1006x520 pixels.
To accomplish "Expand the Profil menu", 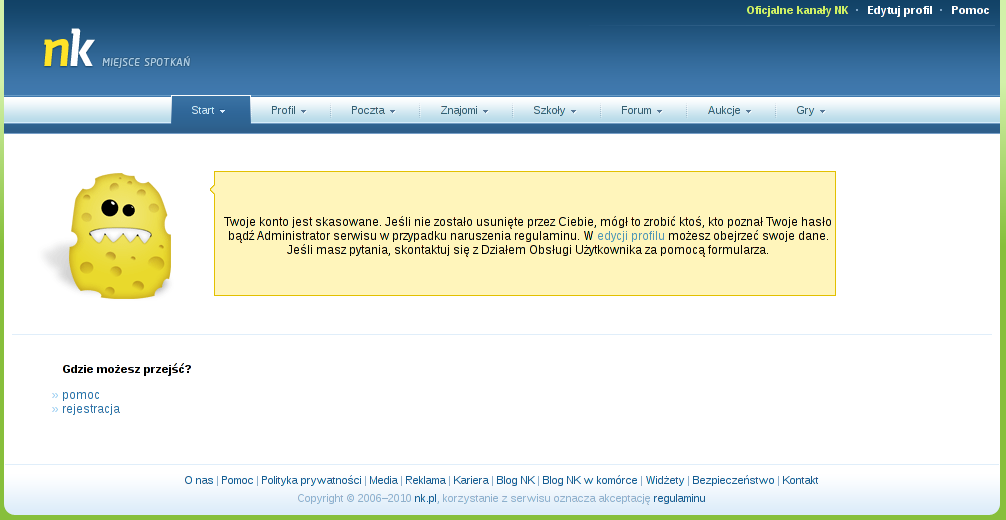I will click(x=288, y=110).
